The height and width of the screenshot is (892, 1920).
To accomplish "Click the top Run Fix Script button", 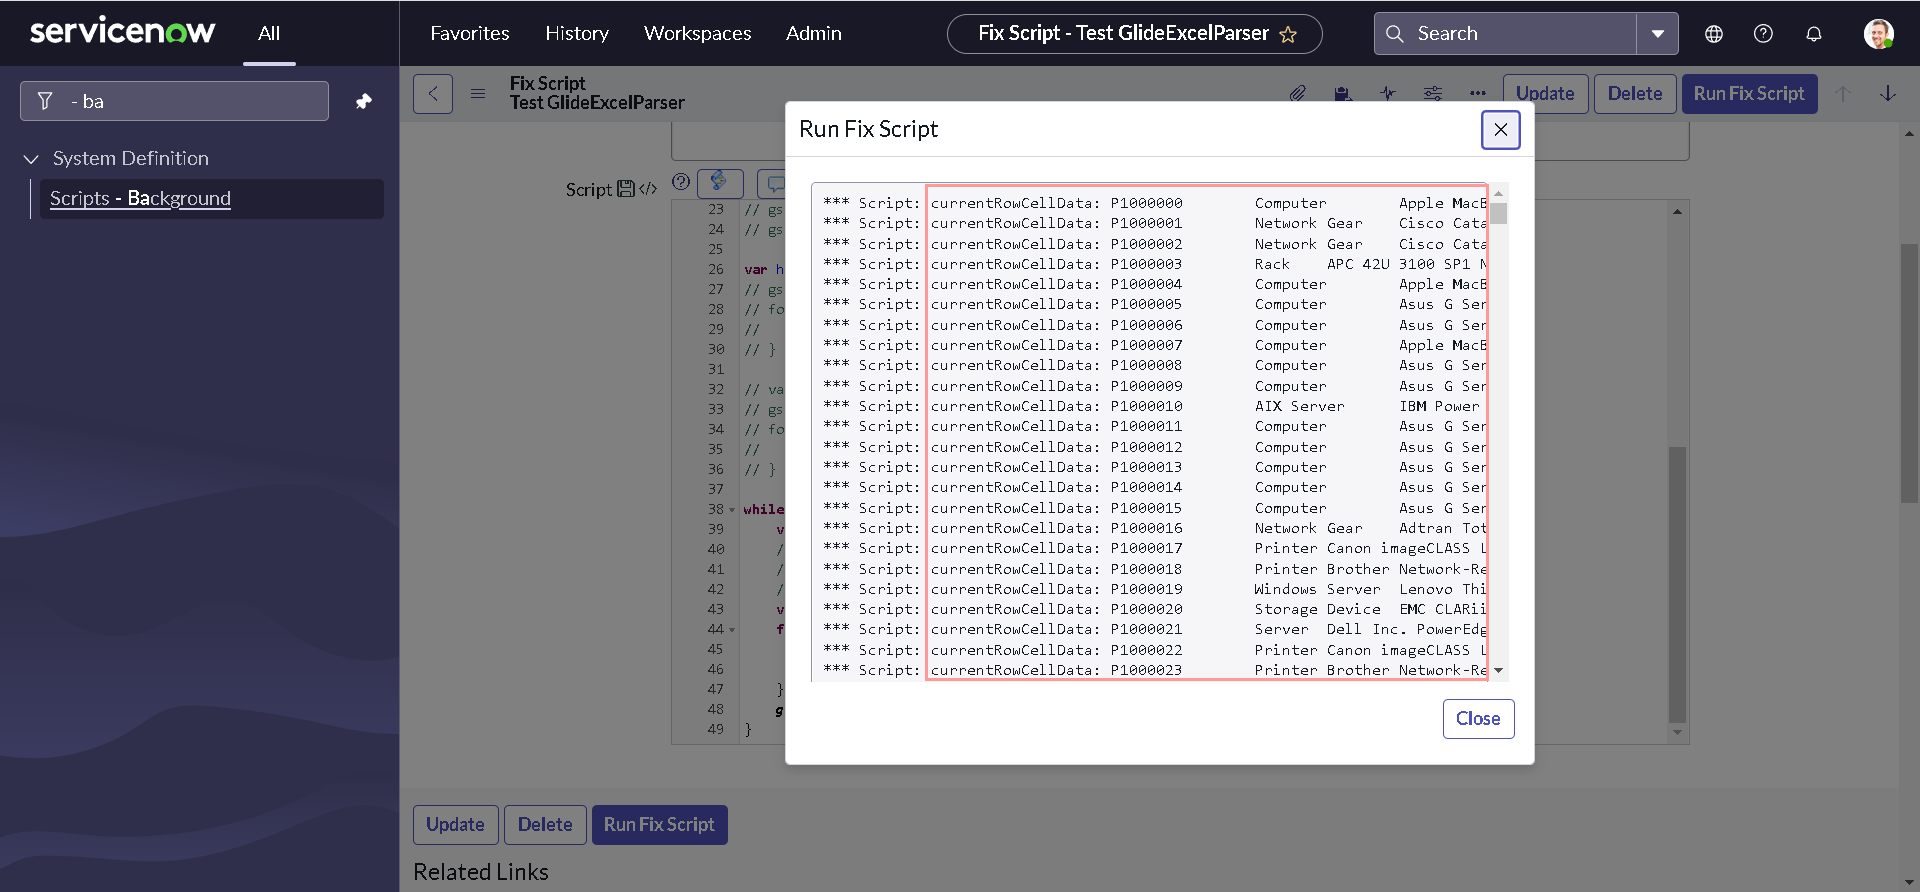I will click(1749, 94).
